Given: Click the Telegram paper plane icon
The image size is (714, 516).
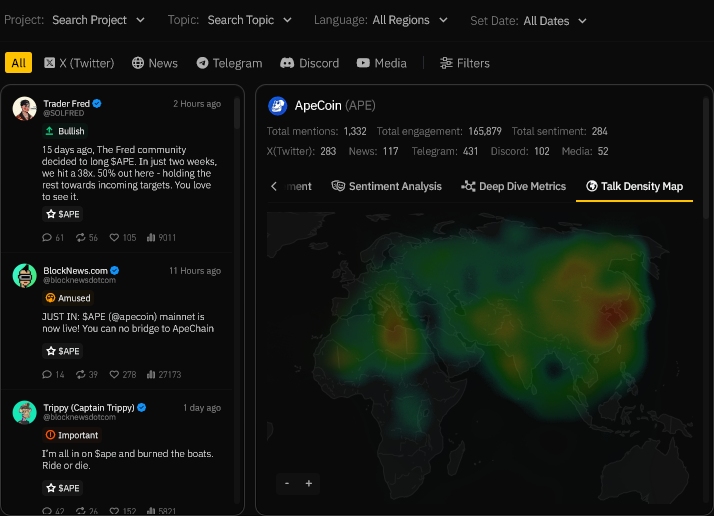Looking at the screenshot, I should (x=203, y=63).
